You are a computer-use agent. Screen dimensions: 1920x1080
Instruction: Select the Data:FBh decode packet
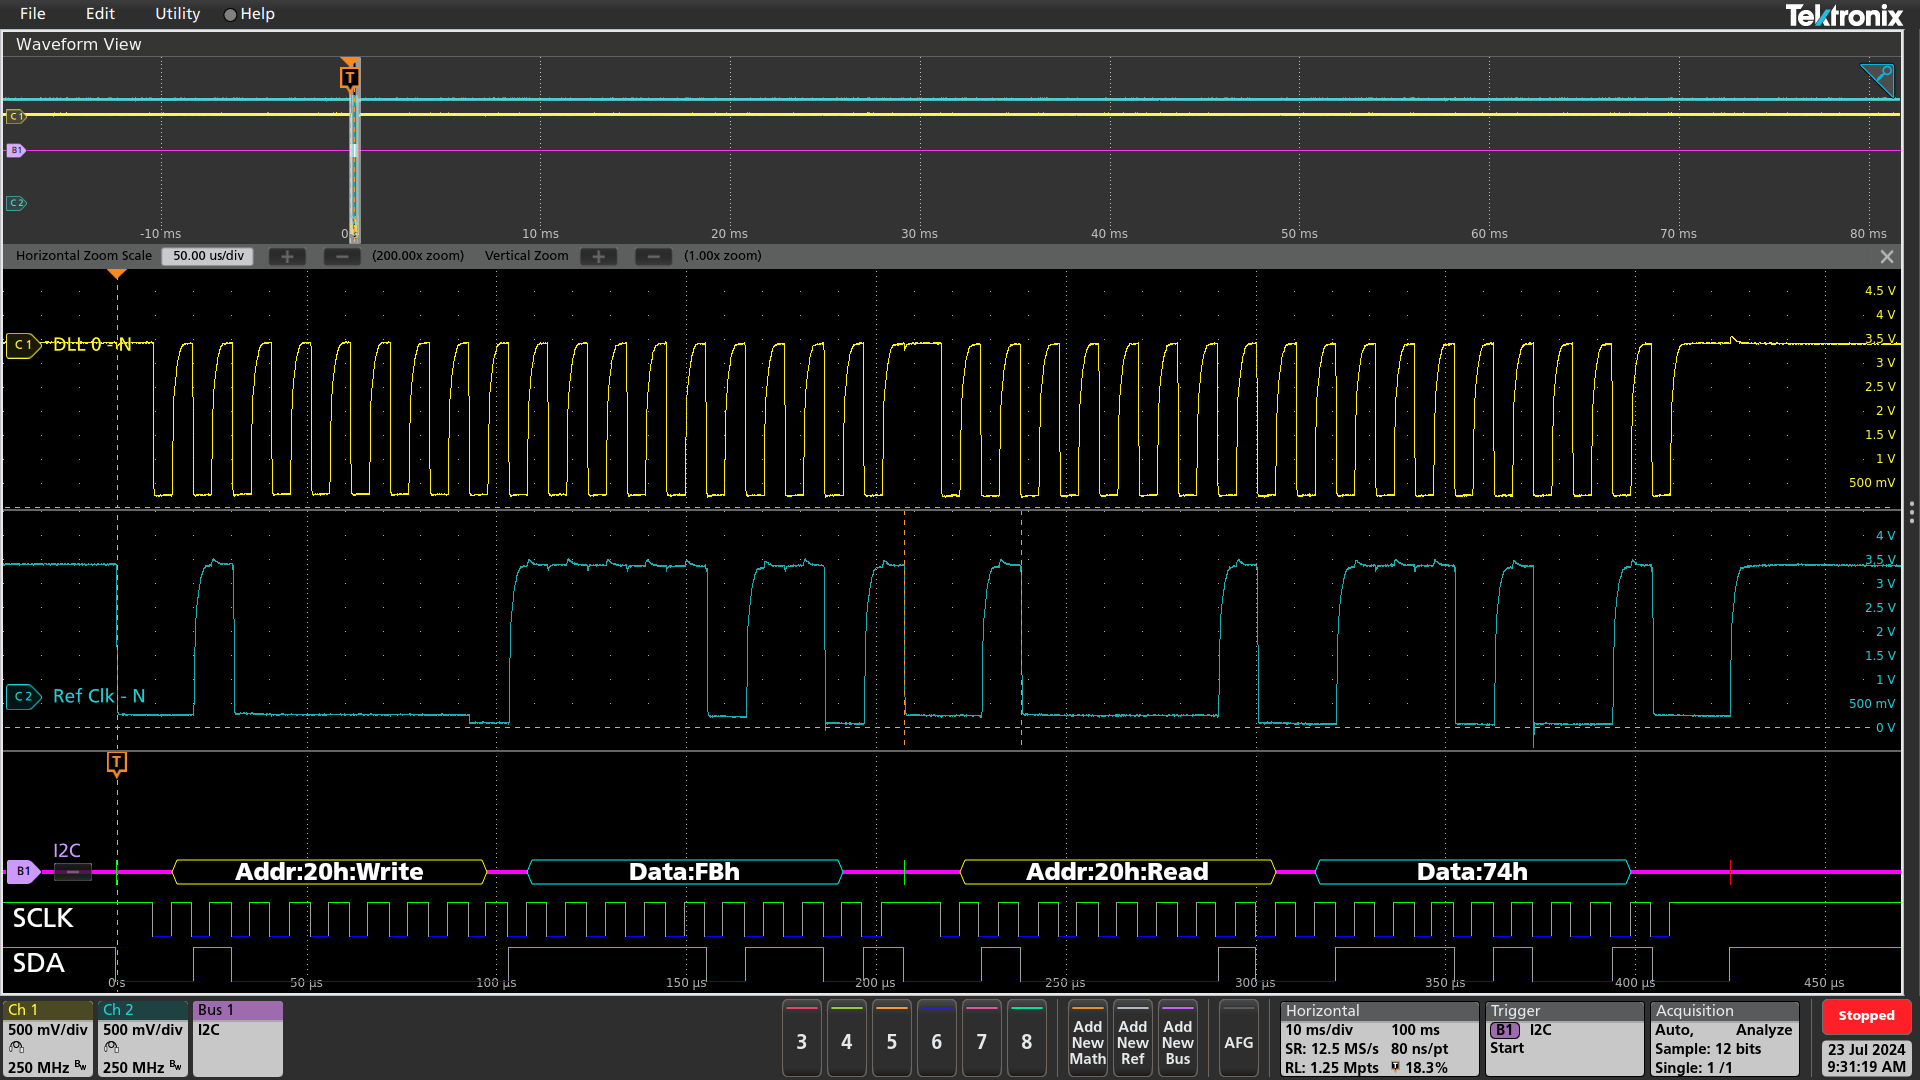684,872
